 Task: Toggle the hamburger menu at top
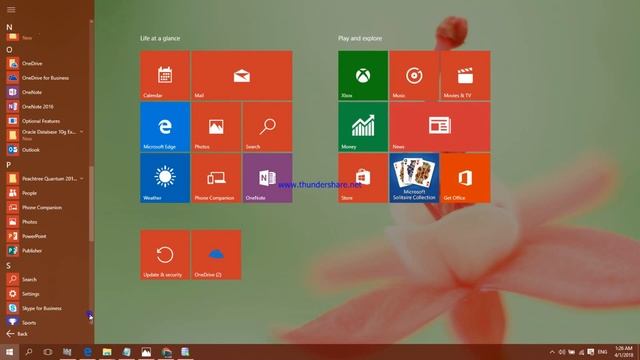(11, 9)
